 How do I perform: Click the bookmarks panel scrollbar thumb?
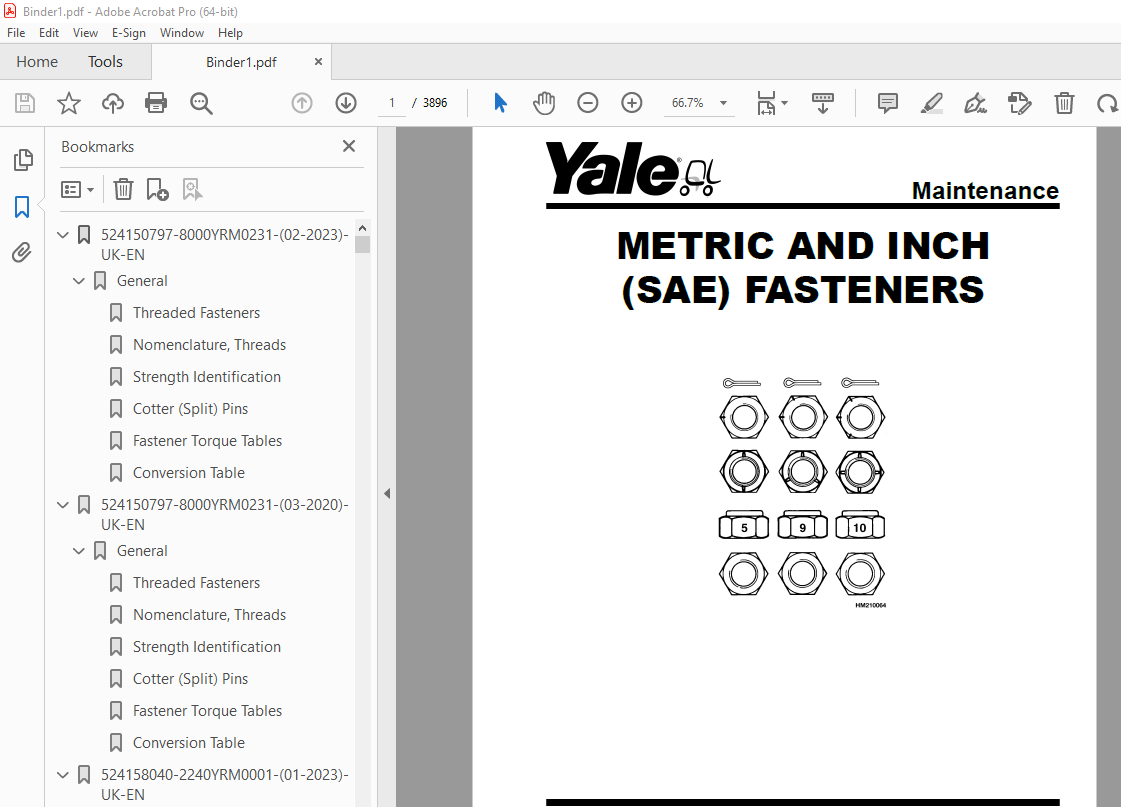pyautogui.click(x=362, y=244)
